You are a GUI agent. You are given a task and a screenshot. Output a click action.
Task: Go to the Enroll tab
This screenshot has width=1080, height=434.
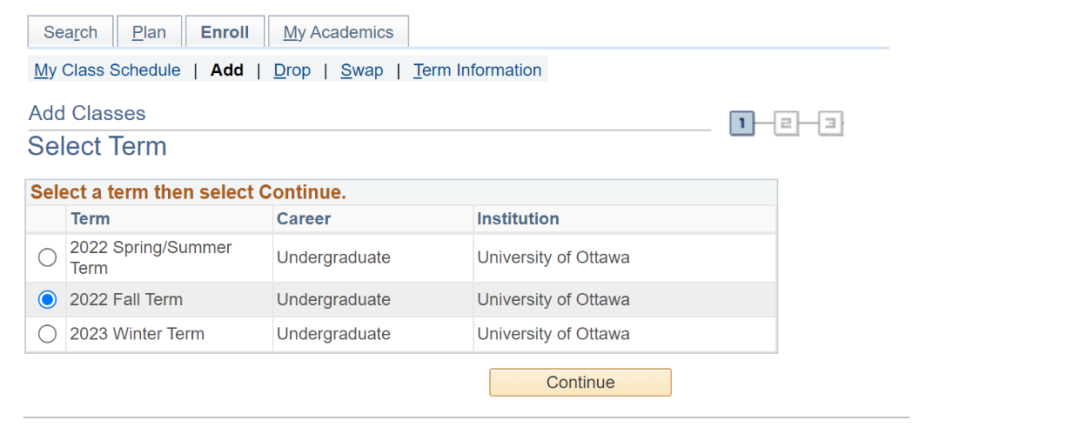click(x=225, y=32)
